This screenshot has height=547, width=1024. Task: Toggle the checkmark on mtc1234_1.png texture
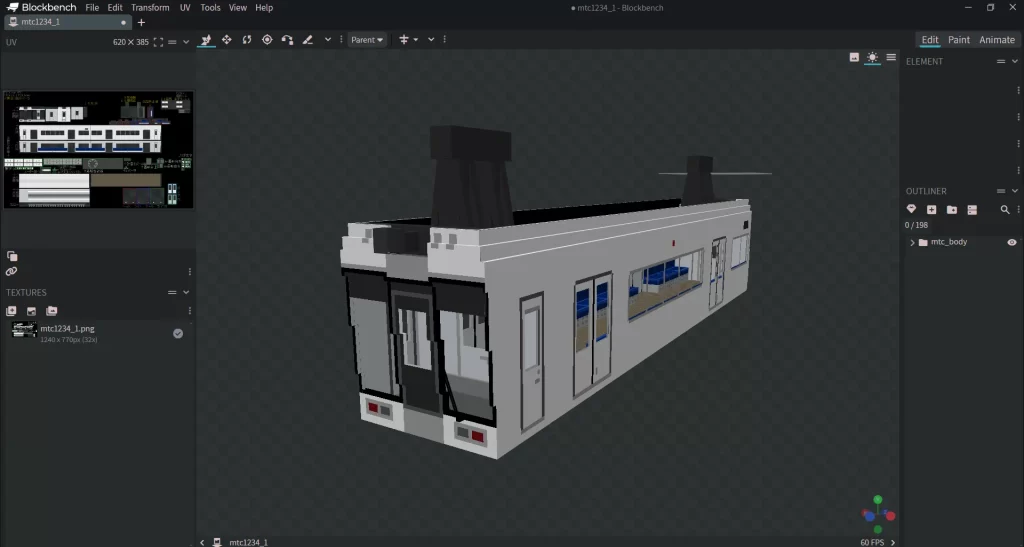[178, 333]
